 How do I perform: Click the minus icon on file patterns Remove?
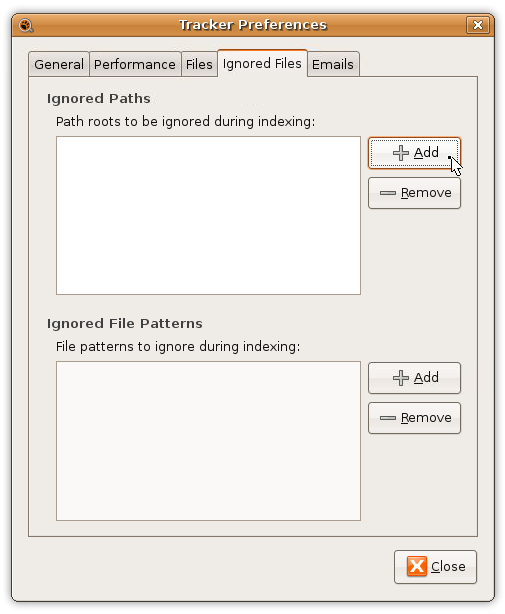click(388, 418)
